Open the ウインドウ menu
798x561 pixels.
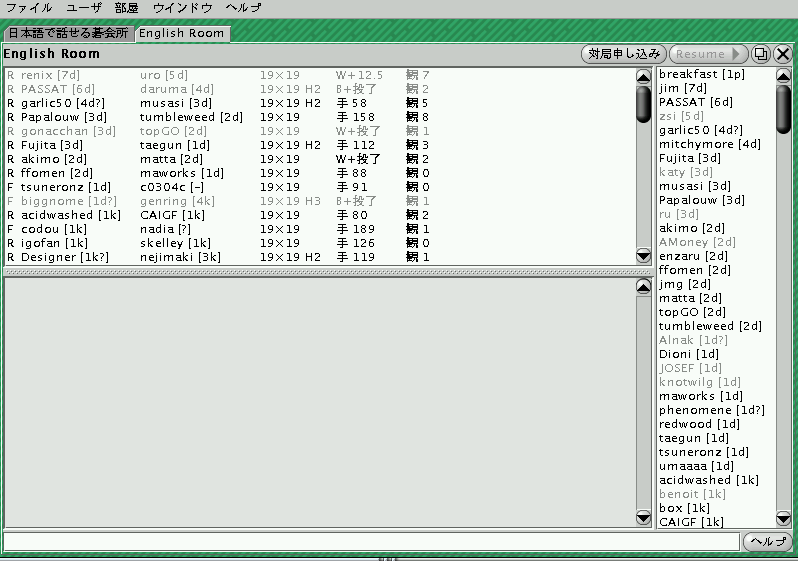(182, 8)
